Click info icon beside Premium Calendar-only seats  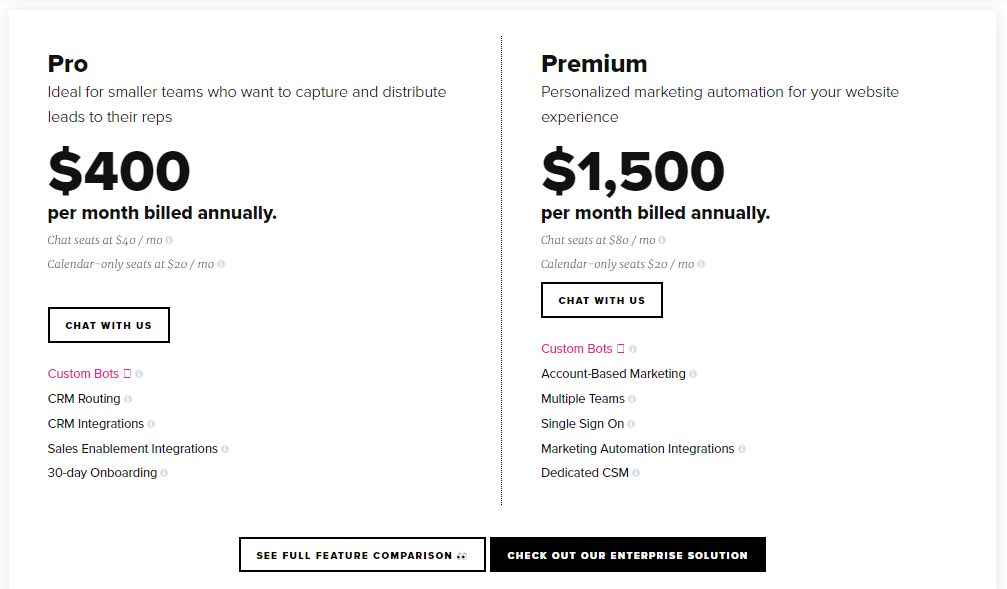point(701,264)
